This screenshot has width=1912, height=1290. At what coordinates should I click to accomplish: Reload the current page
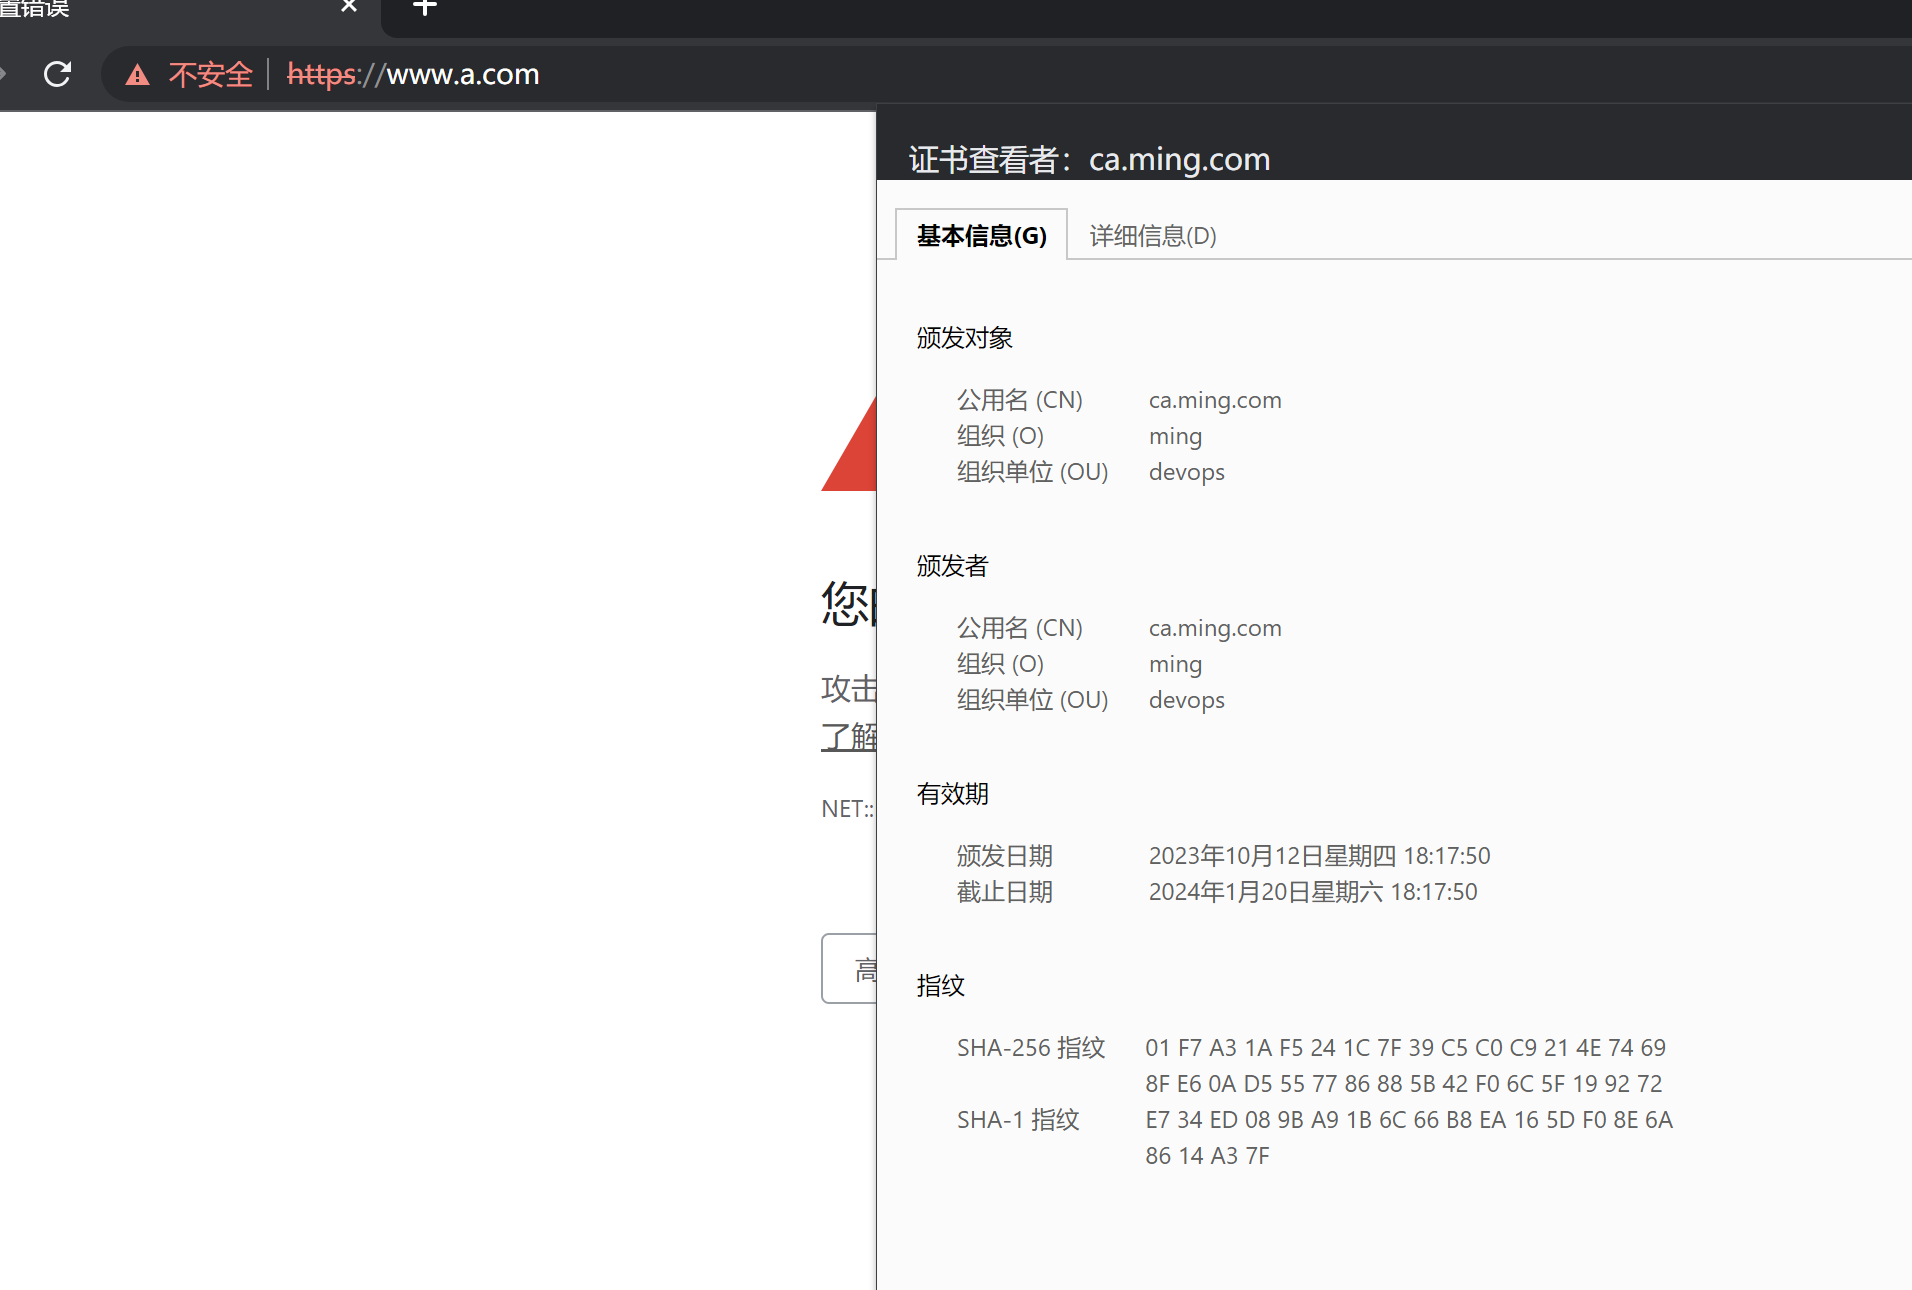(57, 74)
